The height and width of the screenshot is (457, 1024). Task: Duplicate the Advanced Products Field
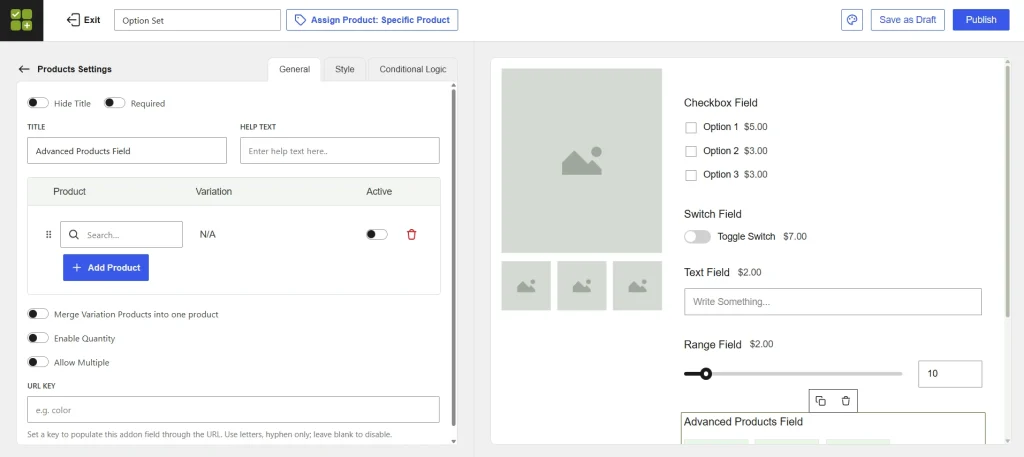(x=821, y=401)
